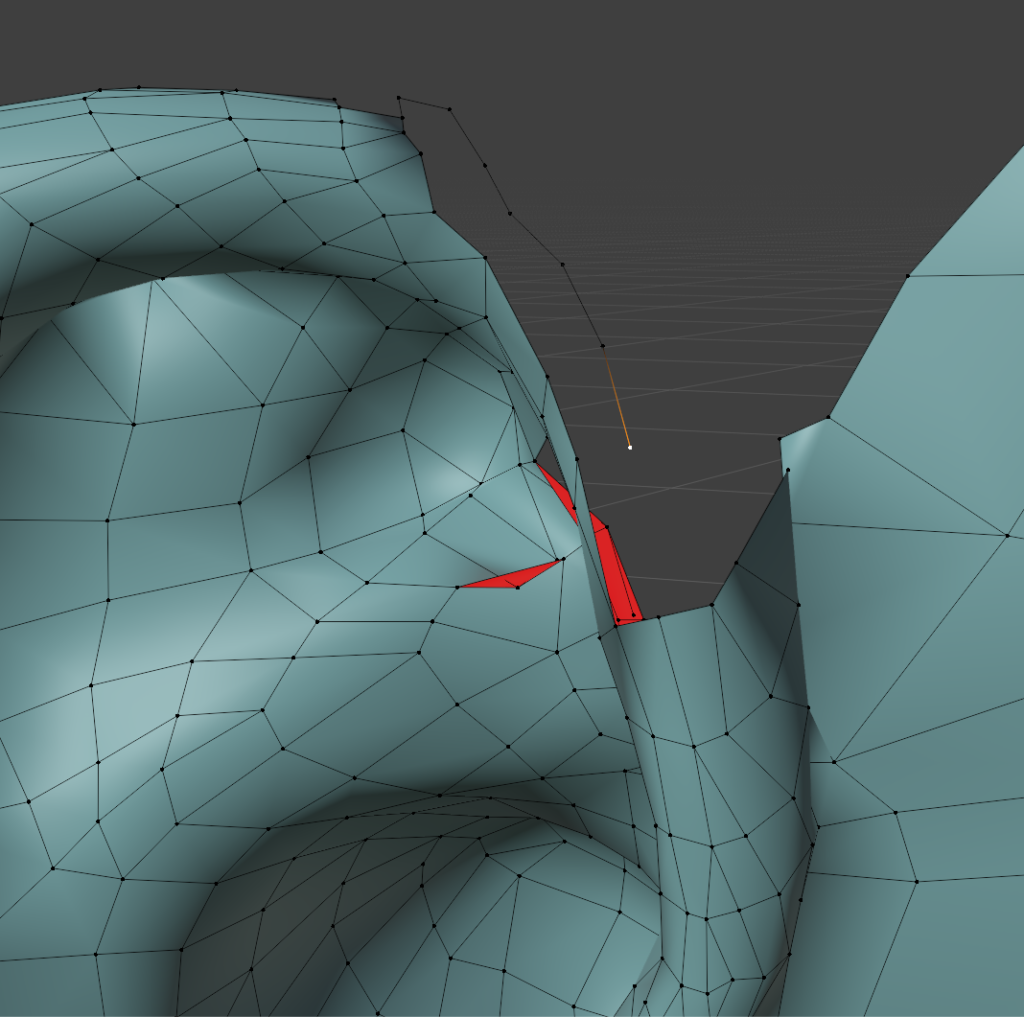This screenshot has width=1024, height=1017.
Task: Click the topmost vertex of the loose wire chain
Action: click(x=399, y=98)
